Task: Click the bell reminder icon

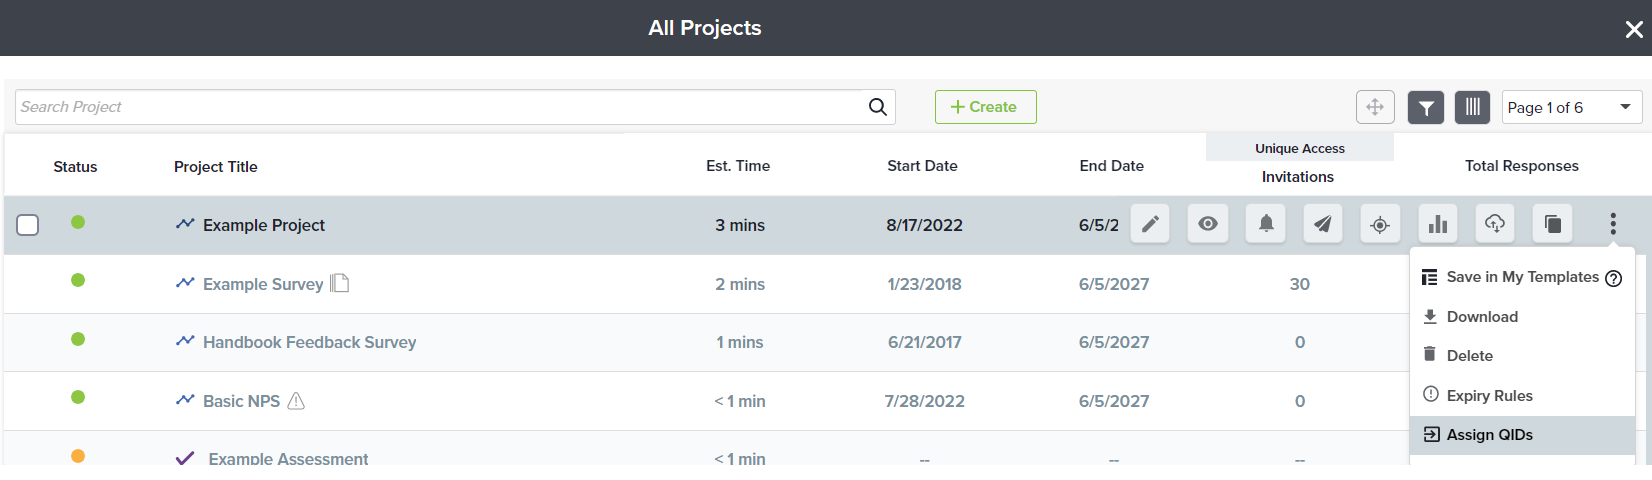Action: click(x=1265, y=224)
